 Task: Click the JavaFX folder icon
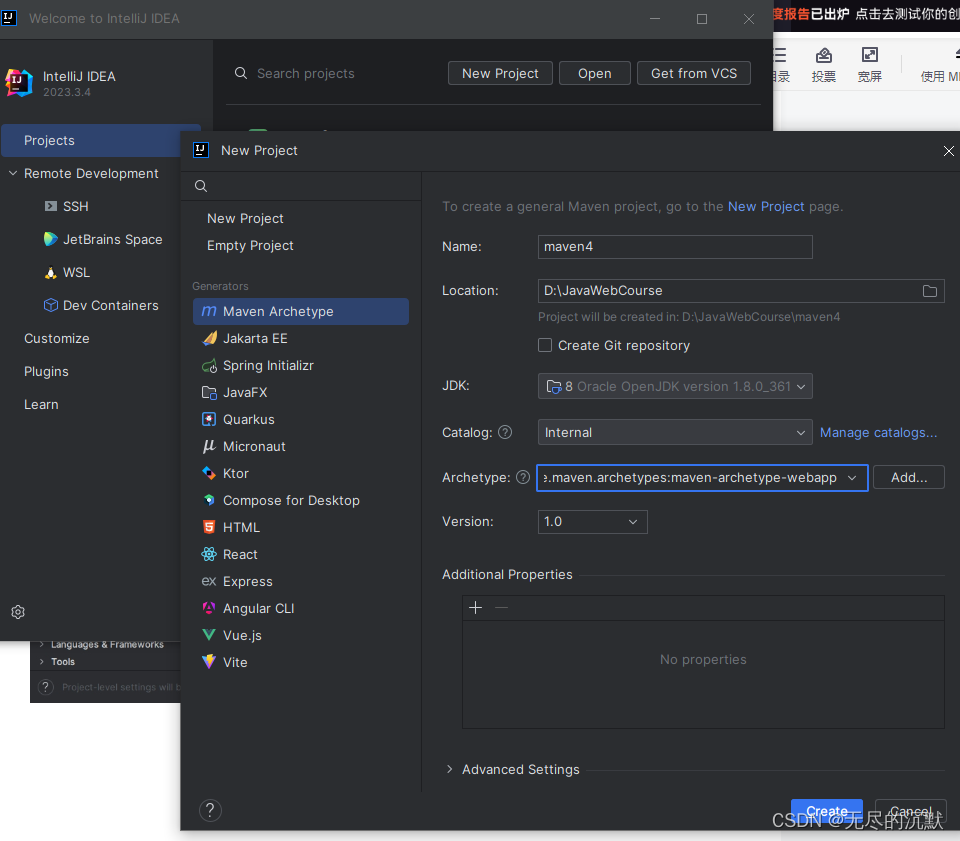(209, 392)
